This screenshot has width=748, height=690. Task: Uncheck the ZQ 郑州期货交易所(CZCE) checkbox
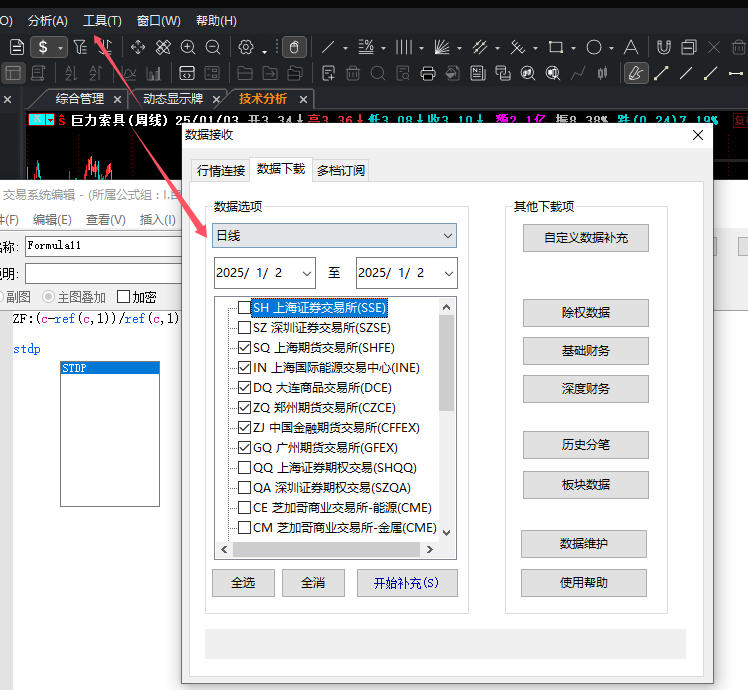click(244, 408)
